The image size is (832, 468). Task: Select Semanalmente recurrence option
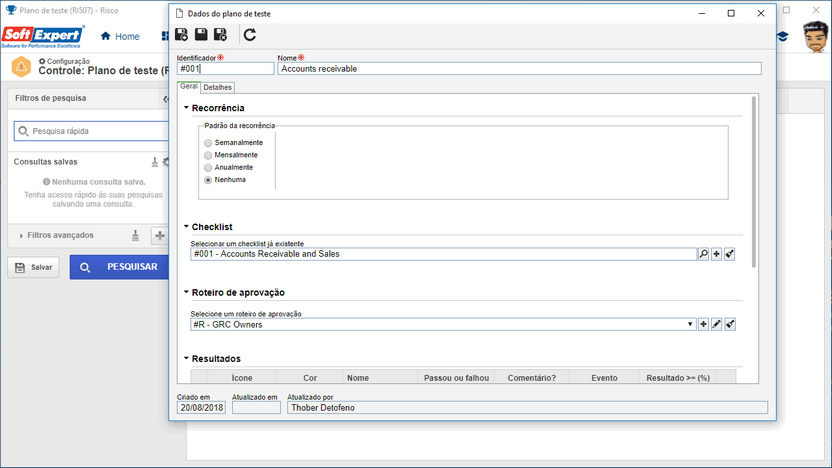[208, 143]
